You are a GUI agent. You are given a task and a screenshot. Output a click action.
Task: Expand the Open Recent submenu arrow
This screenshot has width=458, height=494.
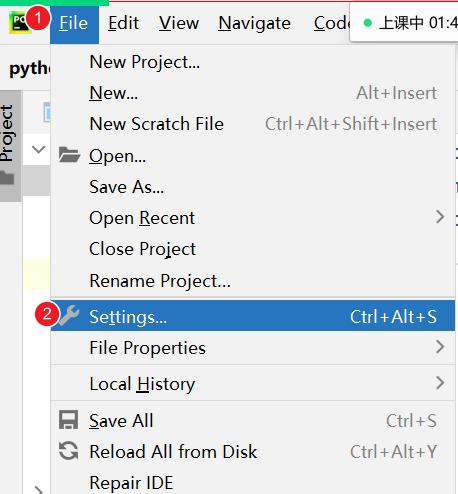[x=440, y=217]
